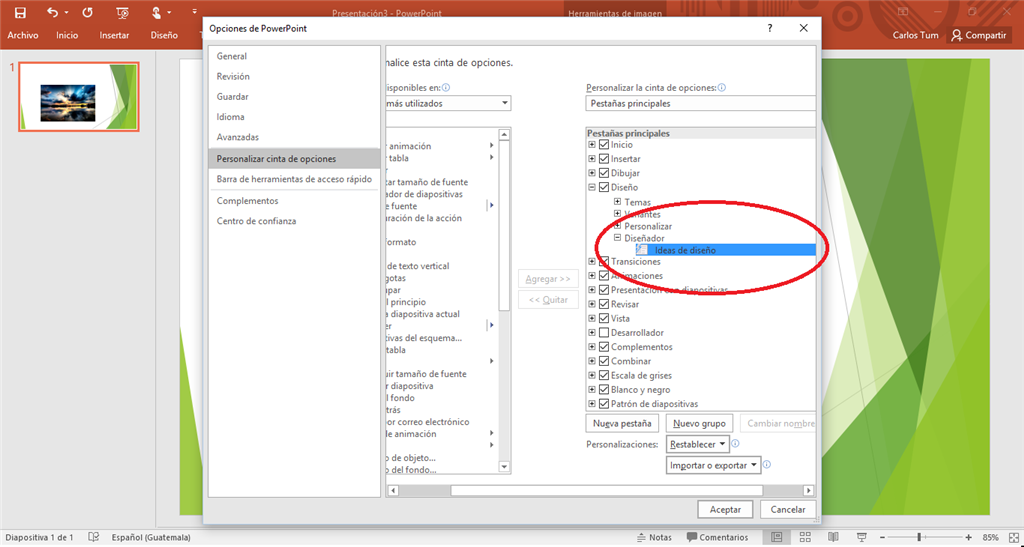The width and height of the screenshot is (1024, 547).
Task: Uncheck the Inicio tab checkbox in tree
Action: pos(603,145)
